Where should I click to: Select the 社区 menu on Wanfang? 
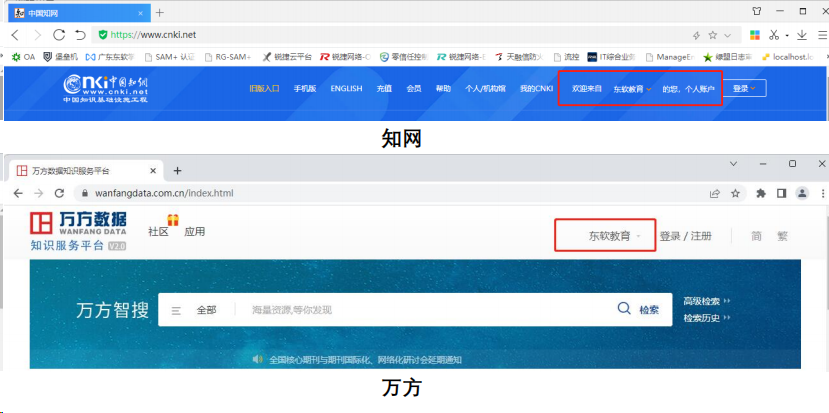[x=158, y=232]
